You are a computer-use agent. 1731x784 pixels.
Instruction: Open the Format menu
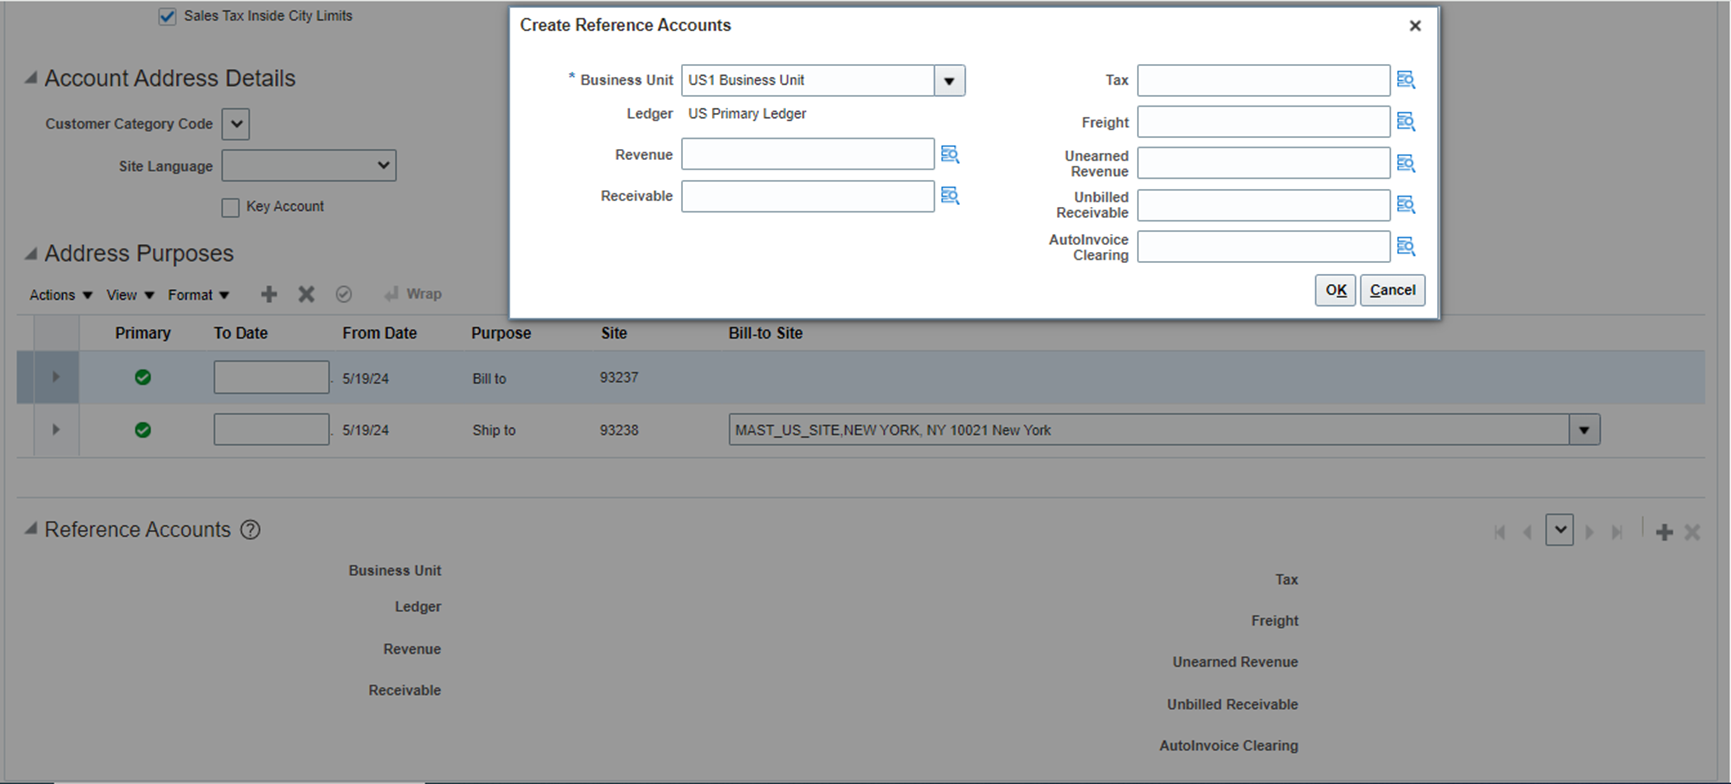pyautogui.click(x=198, y=295)
